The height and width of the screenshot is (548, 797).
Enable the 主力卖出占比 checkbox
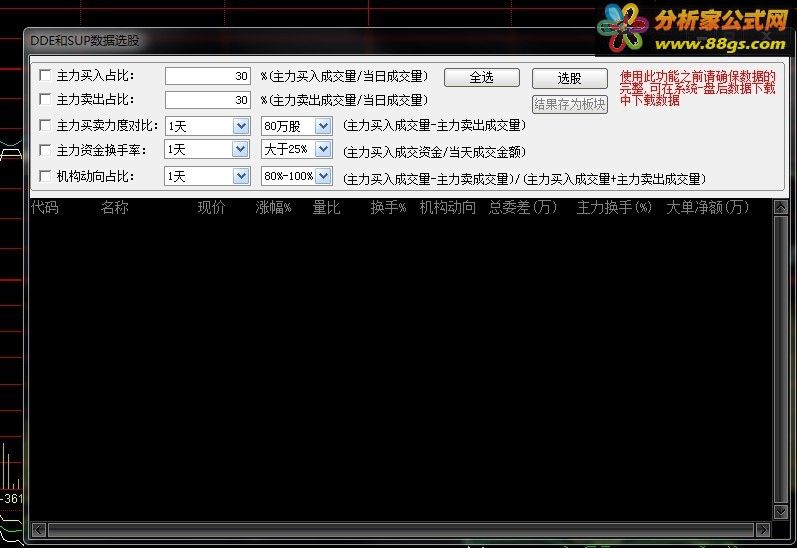45,99
